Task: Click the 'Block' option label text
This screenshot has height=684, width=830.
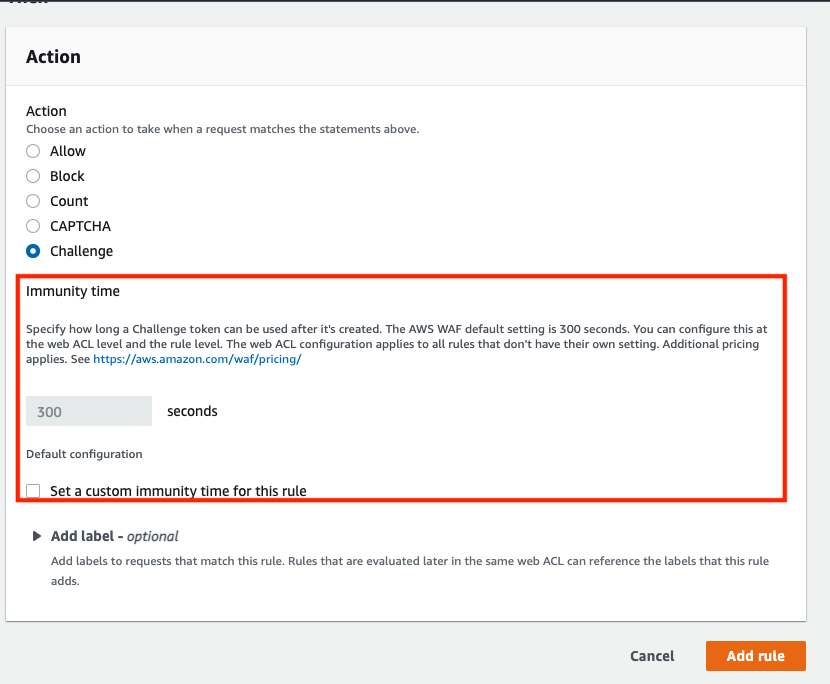Action: (x=67, y=176)
